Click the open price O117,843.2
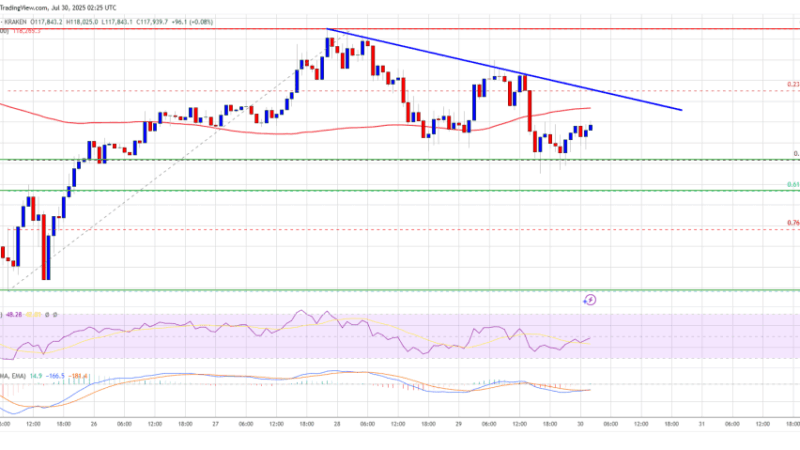This screenshot has height=450, width=800. tap(46, 22)
